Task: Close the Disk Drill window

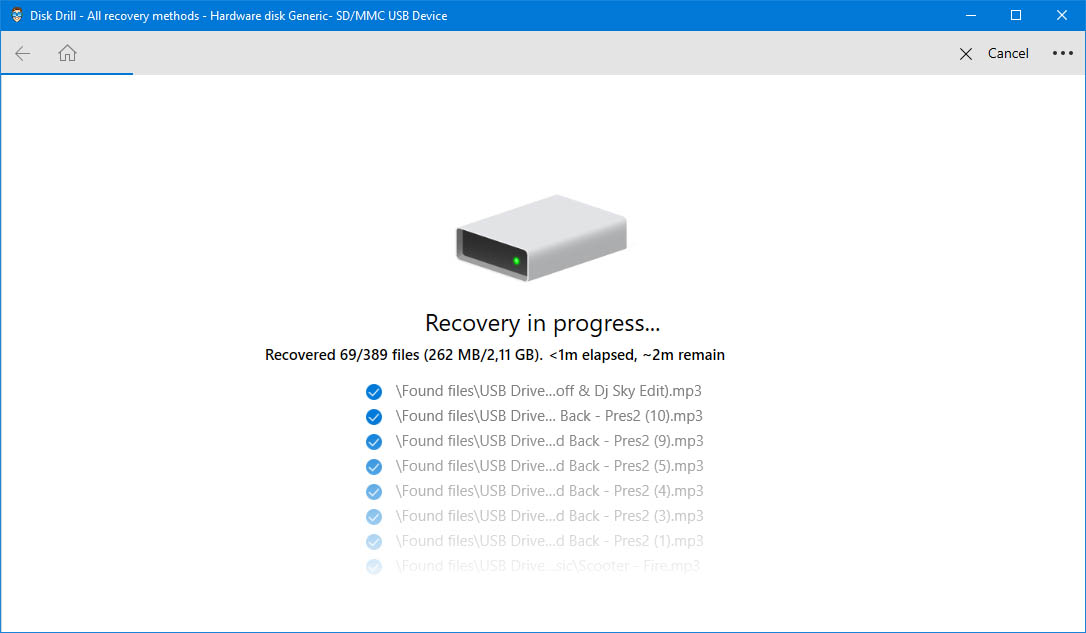Action: (x=1062, y=15)
